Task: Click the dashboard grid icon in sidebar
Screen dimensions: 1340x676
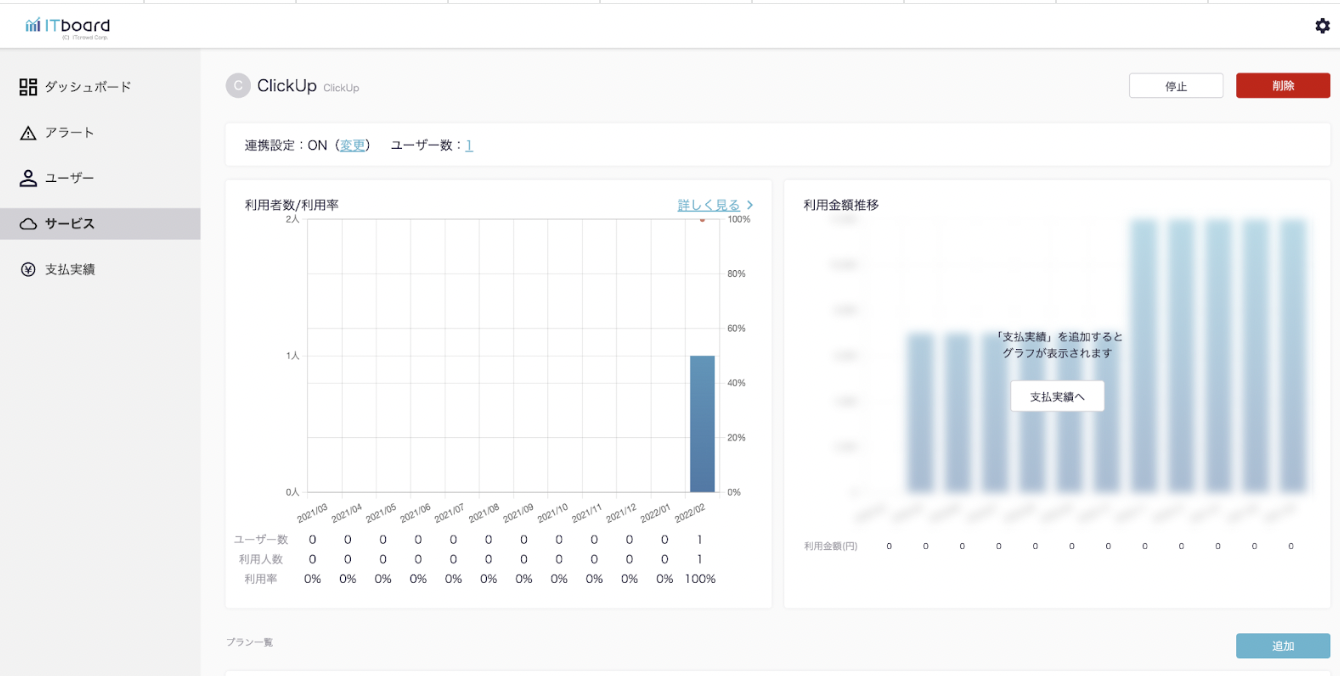Action: point(28,87)
